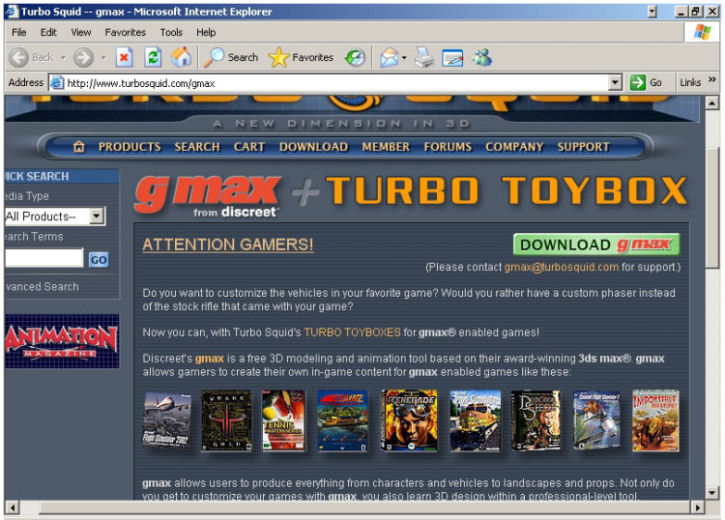
Task: Click the Mail envelope icon
Action: (389, 58)
